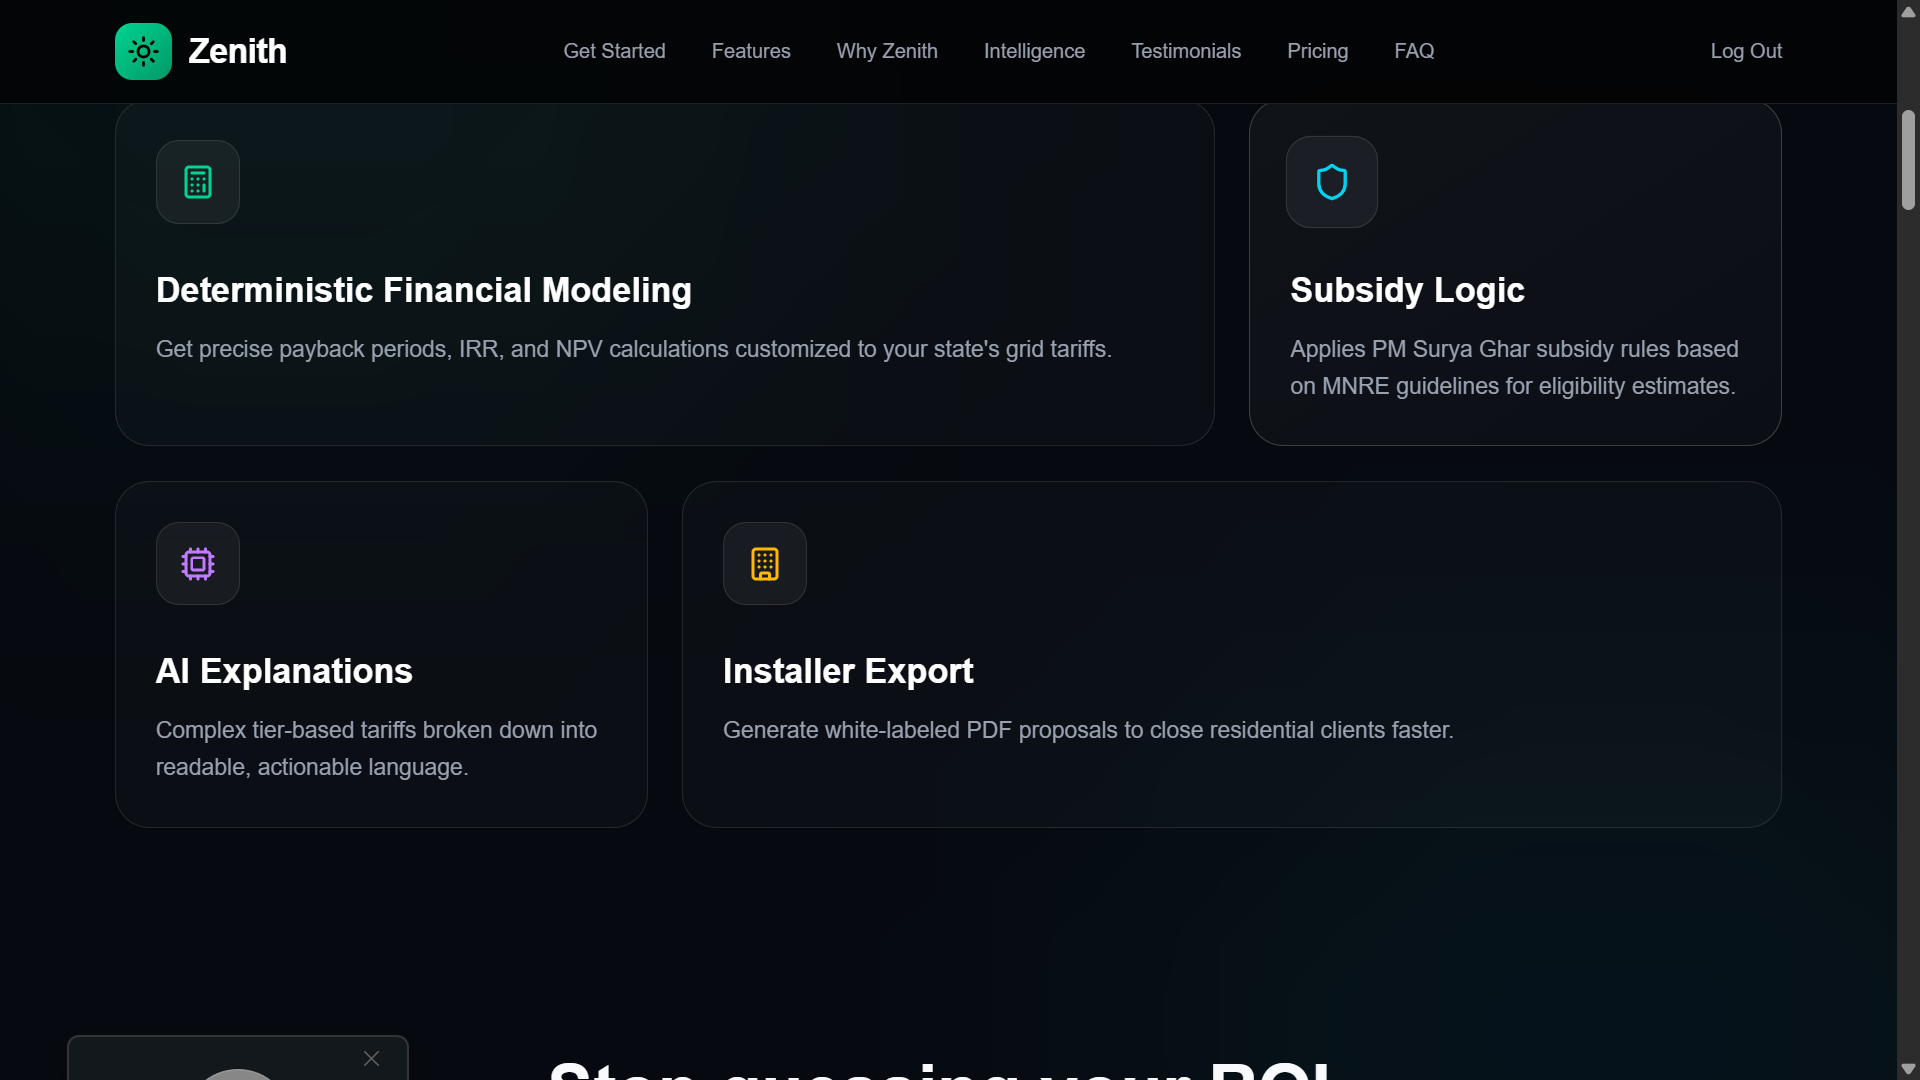Open the Get Started nav link

pos(614,51)
